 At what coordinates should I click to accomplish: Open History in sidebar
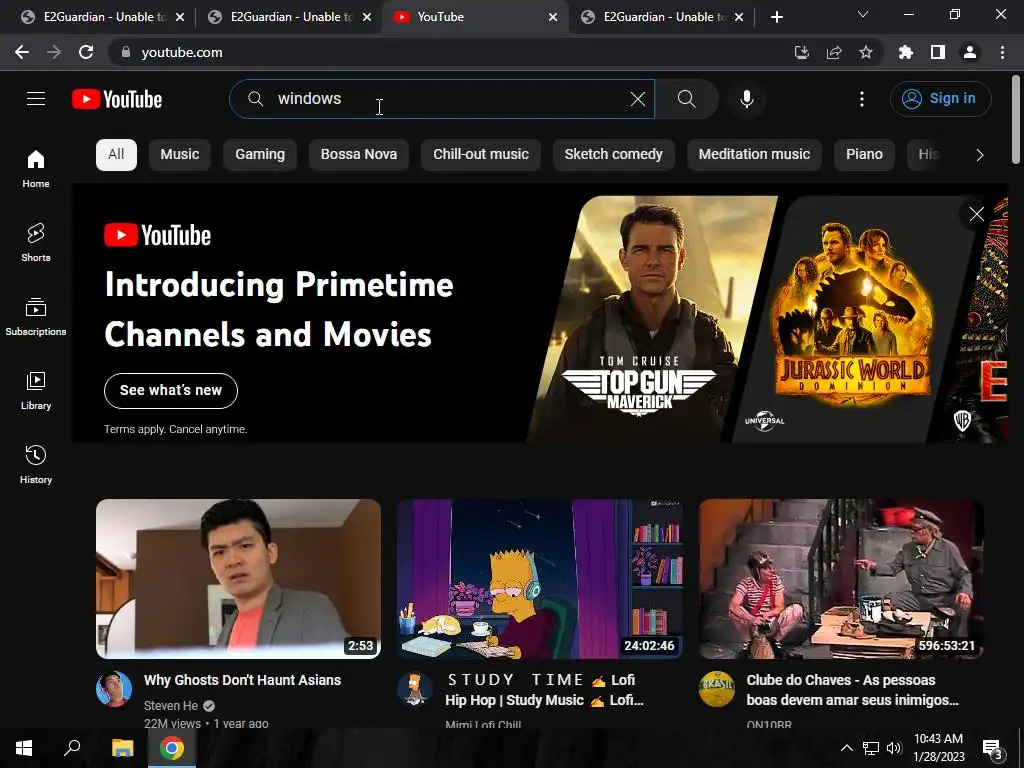36,464
